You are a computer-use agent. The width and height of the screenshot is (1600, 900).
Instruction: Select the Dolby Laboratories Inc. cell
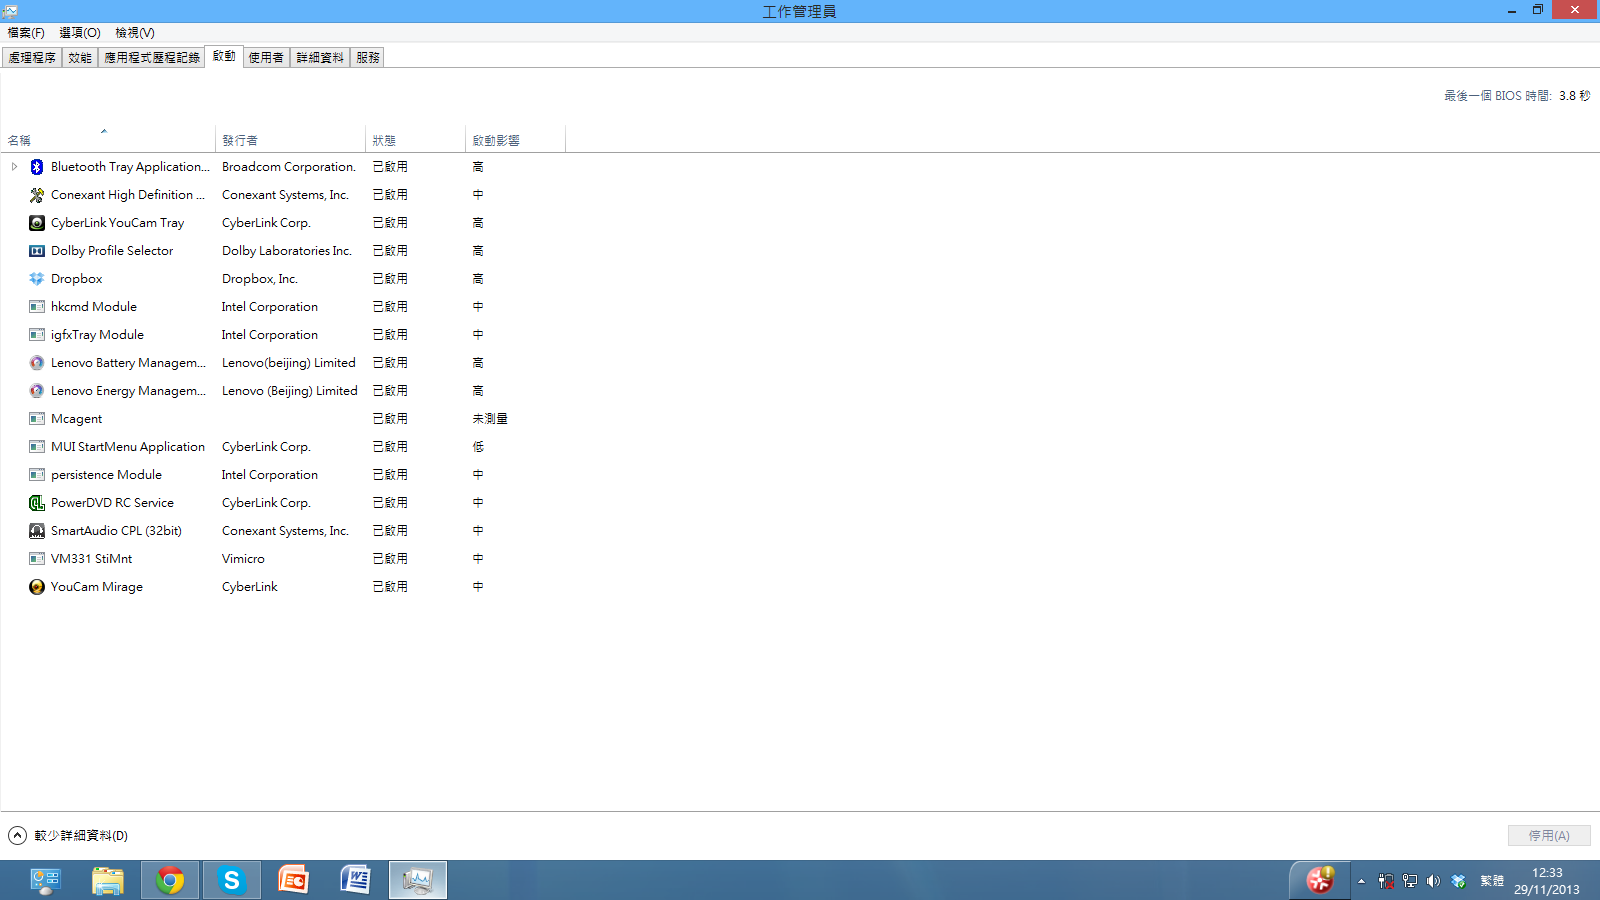click(x=287, y=251)
